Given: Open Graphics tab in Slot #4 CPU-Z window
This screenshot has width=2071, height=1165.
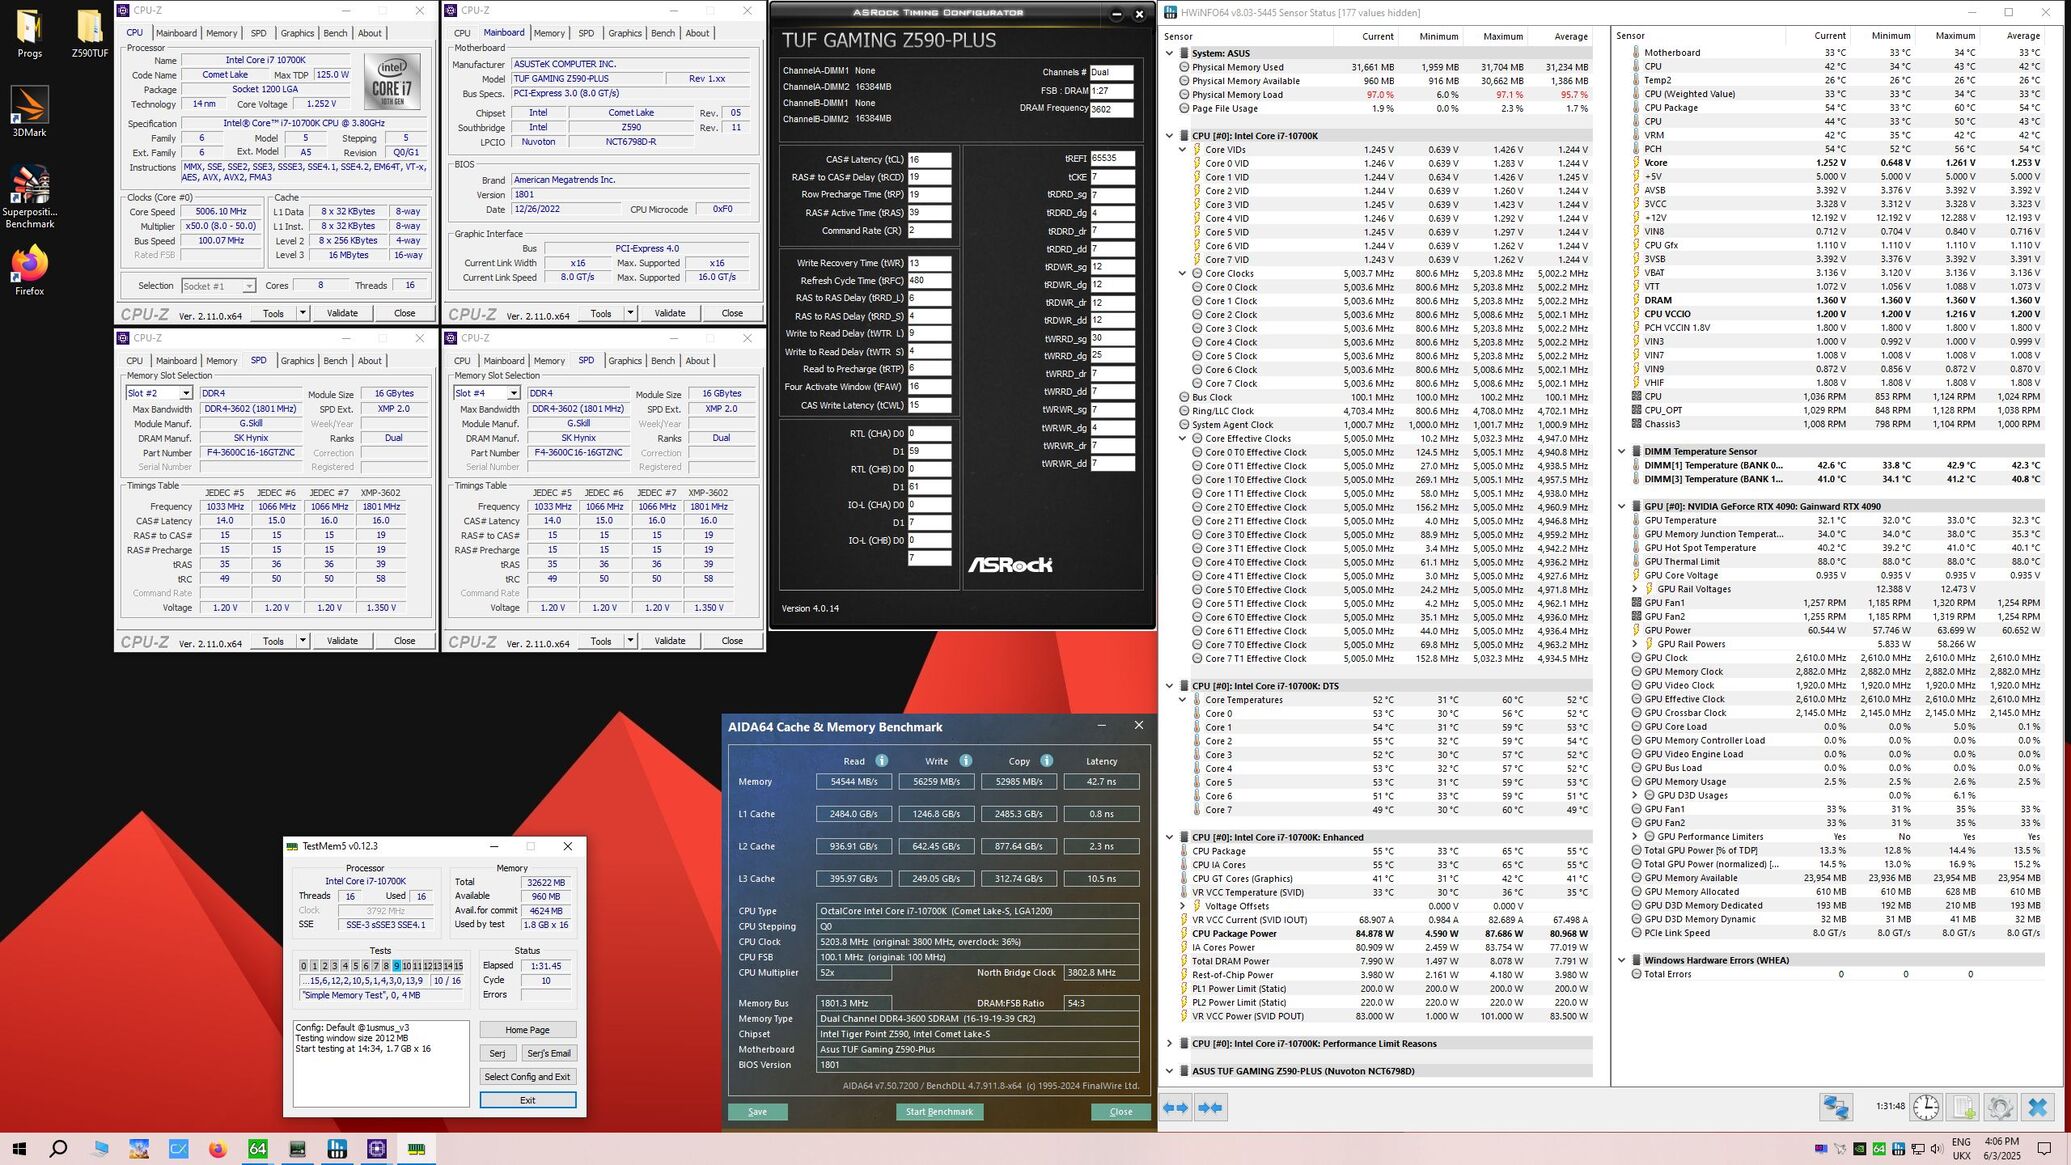Looking at the screenshot, I should (x=625, y=361).
